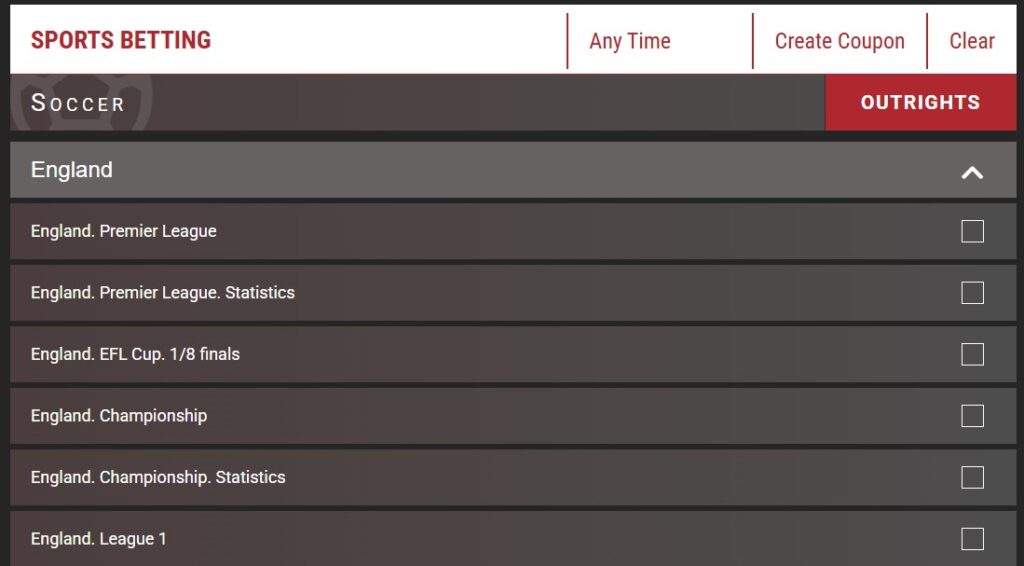This screenshot has width=1024, height=566.
Task: Open the EFL Cup. 1/8 finals label
Action: coord(135,354)
